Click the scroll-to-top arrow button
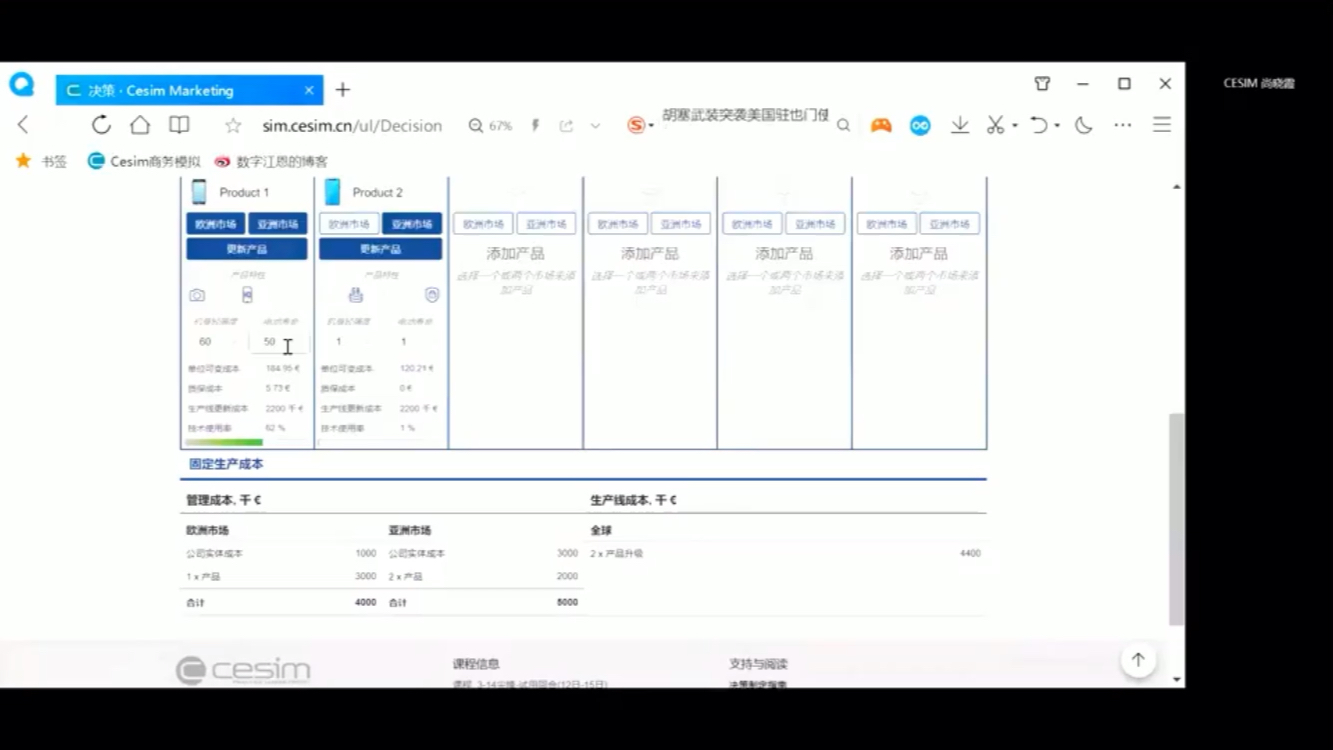 1138,660
